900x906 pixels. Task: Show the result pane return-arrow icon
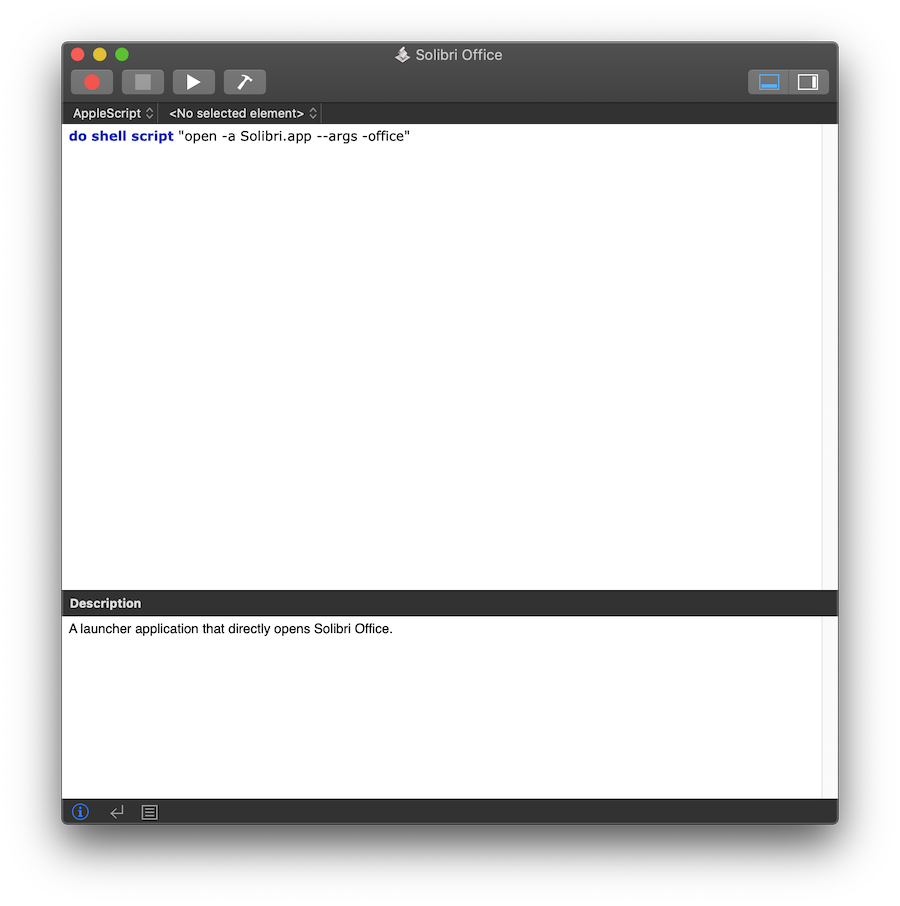click(117, 812)
